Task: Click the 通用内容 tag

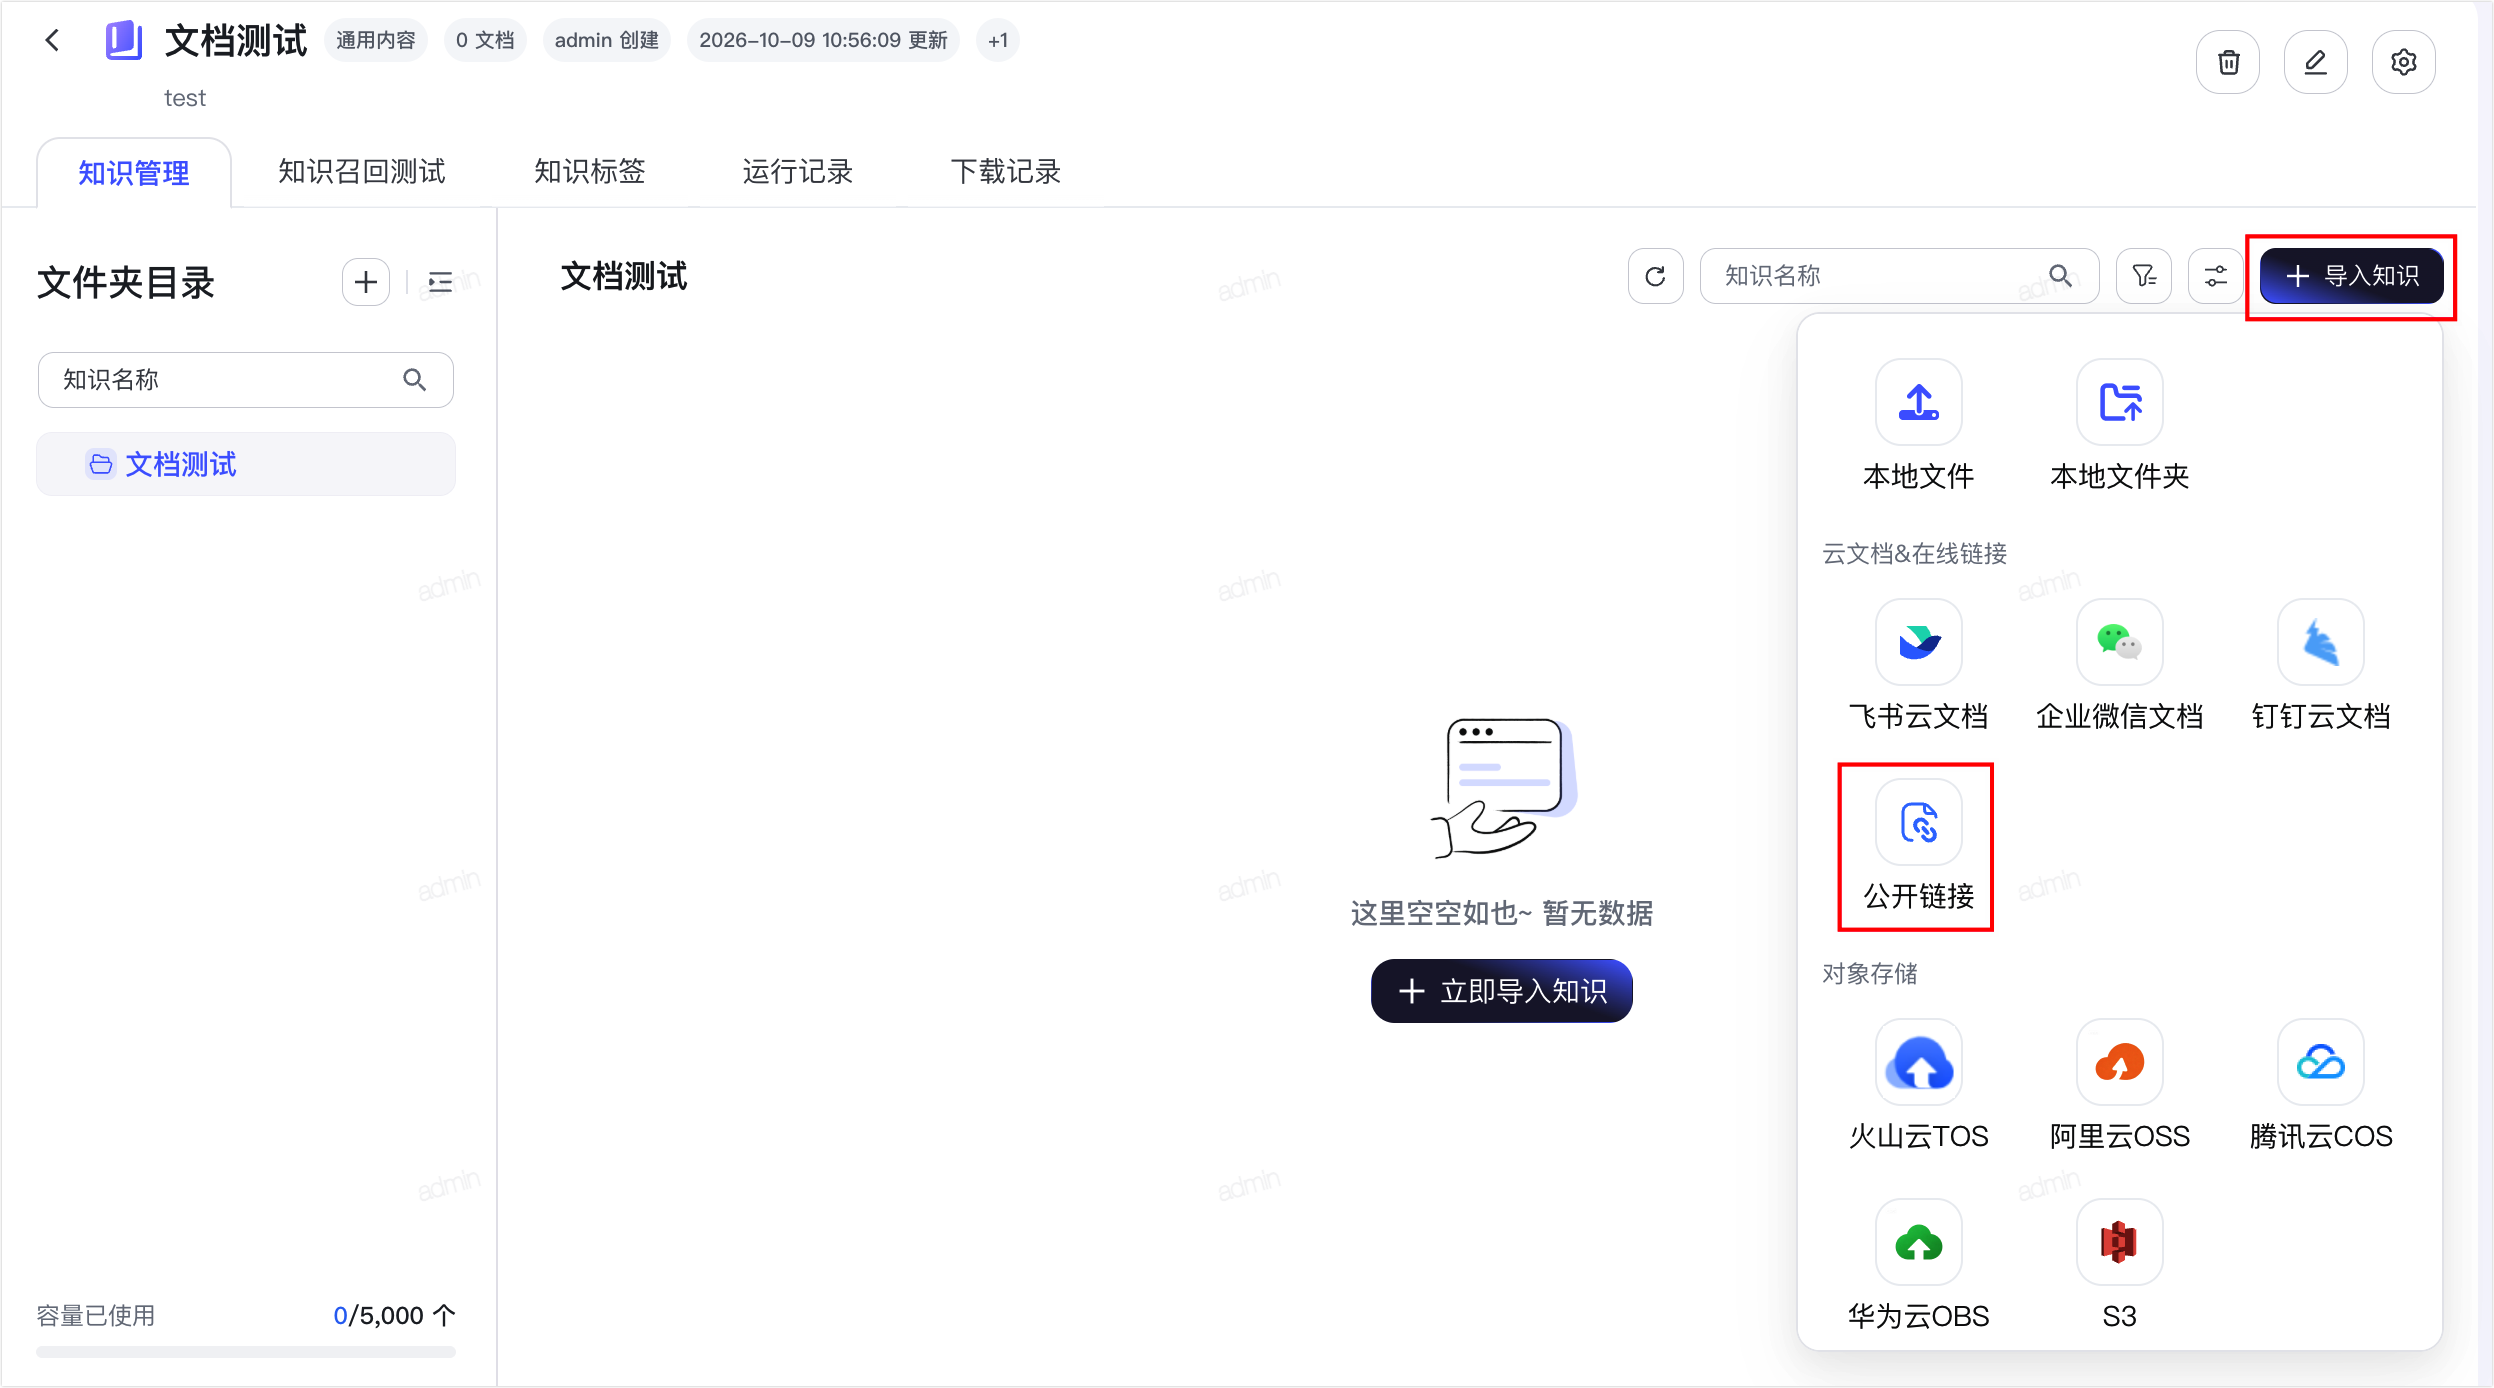Action: coord(375,40)
